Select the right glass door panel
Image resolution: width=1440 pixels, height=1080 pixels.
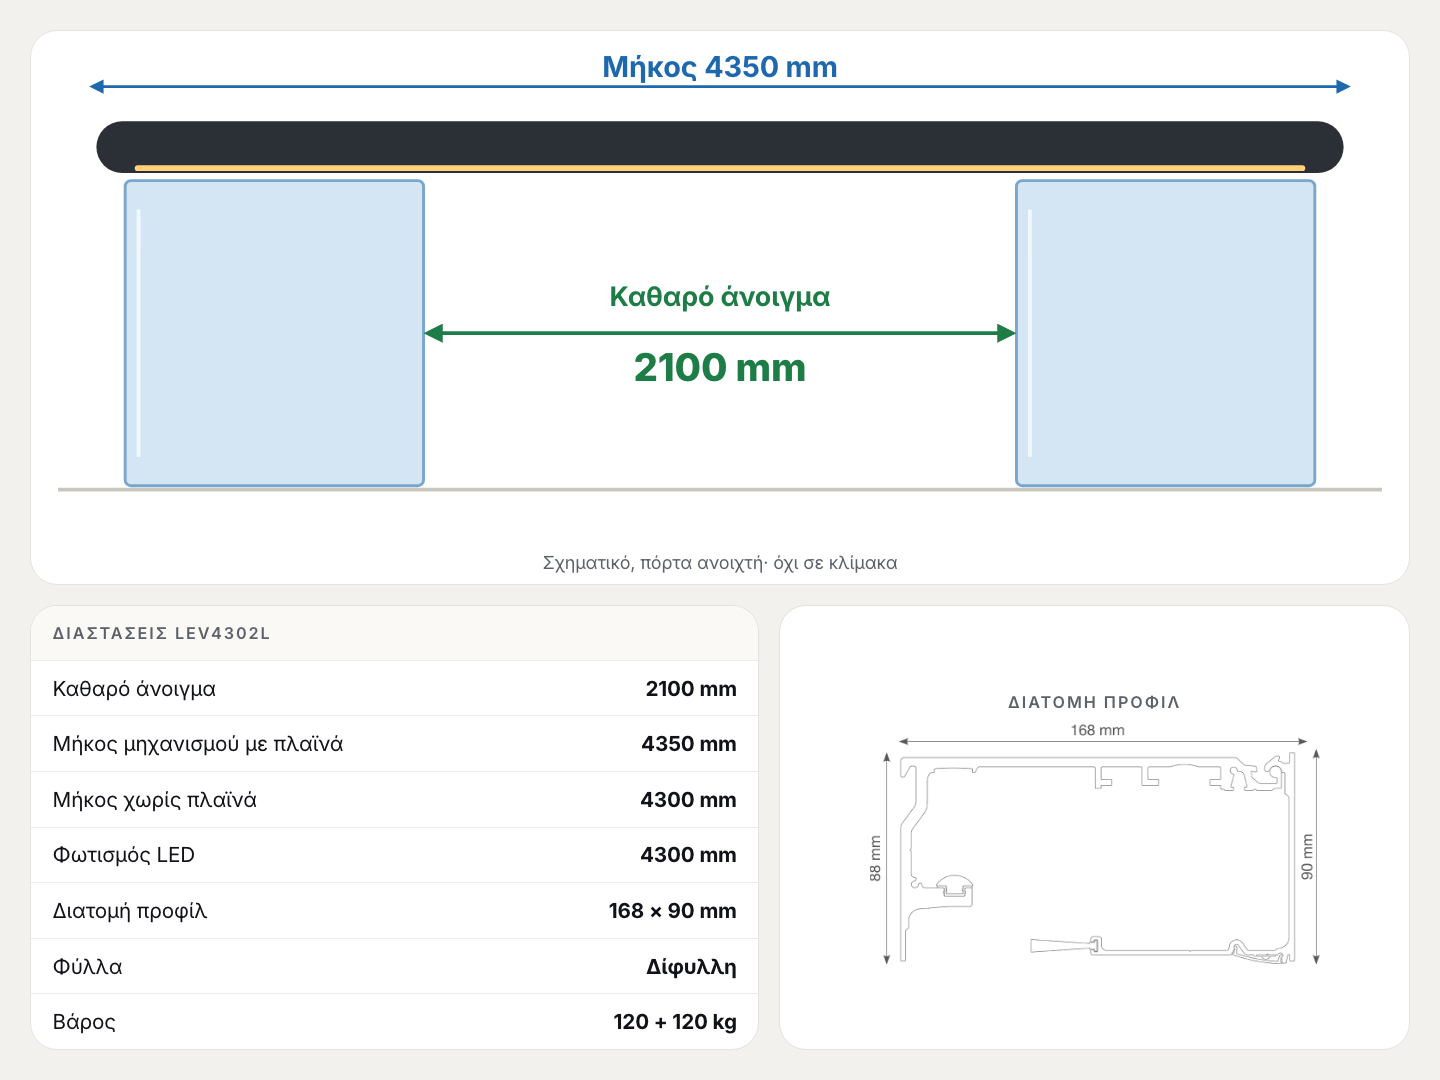click(x=1165, y=333)
